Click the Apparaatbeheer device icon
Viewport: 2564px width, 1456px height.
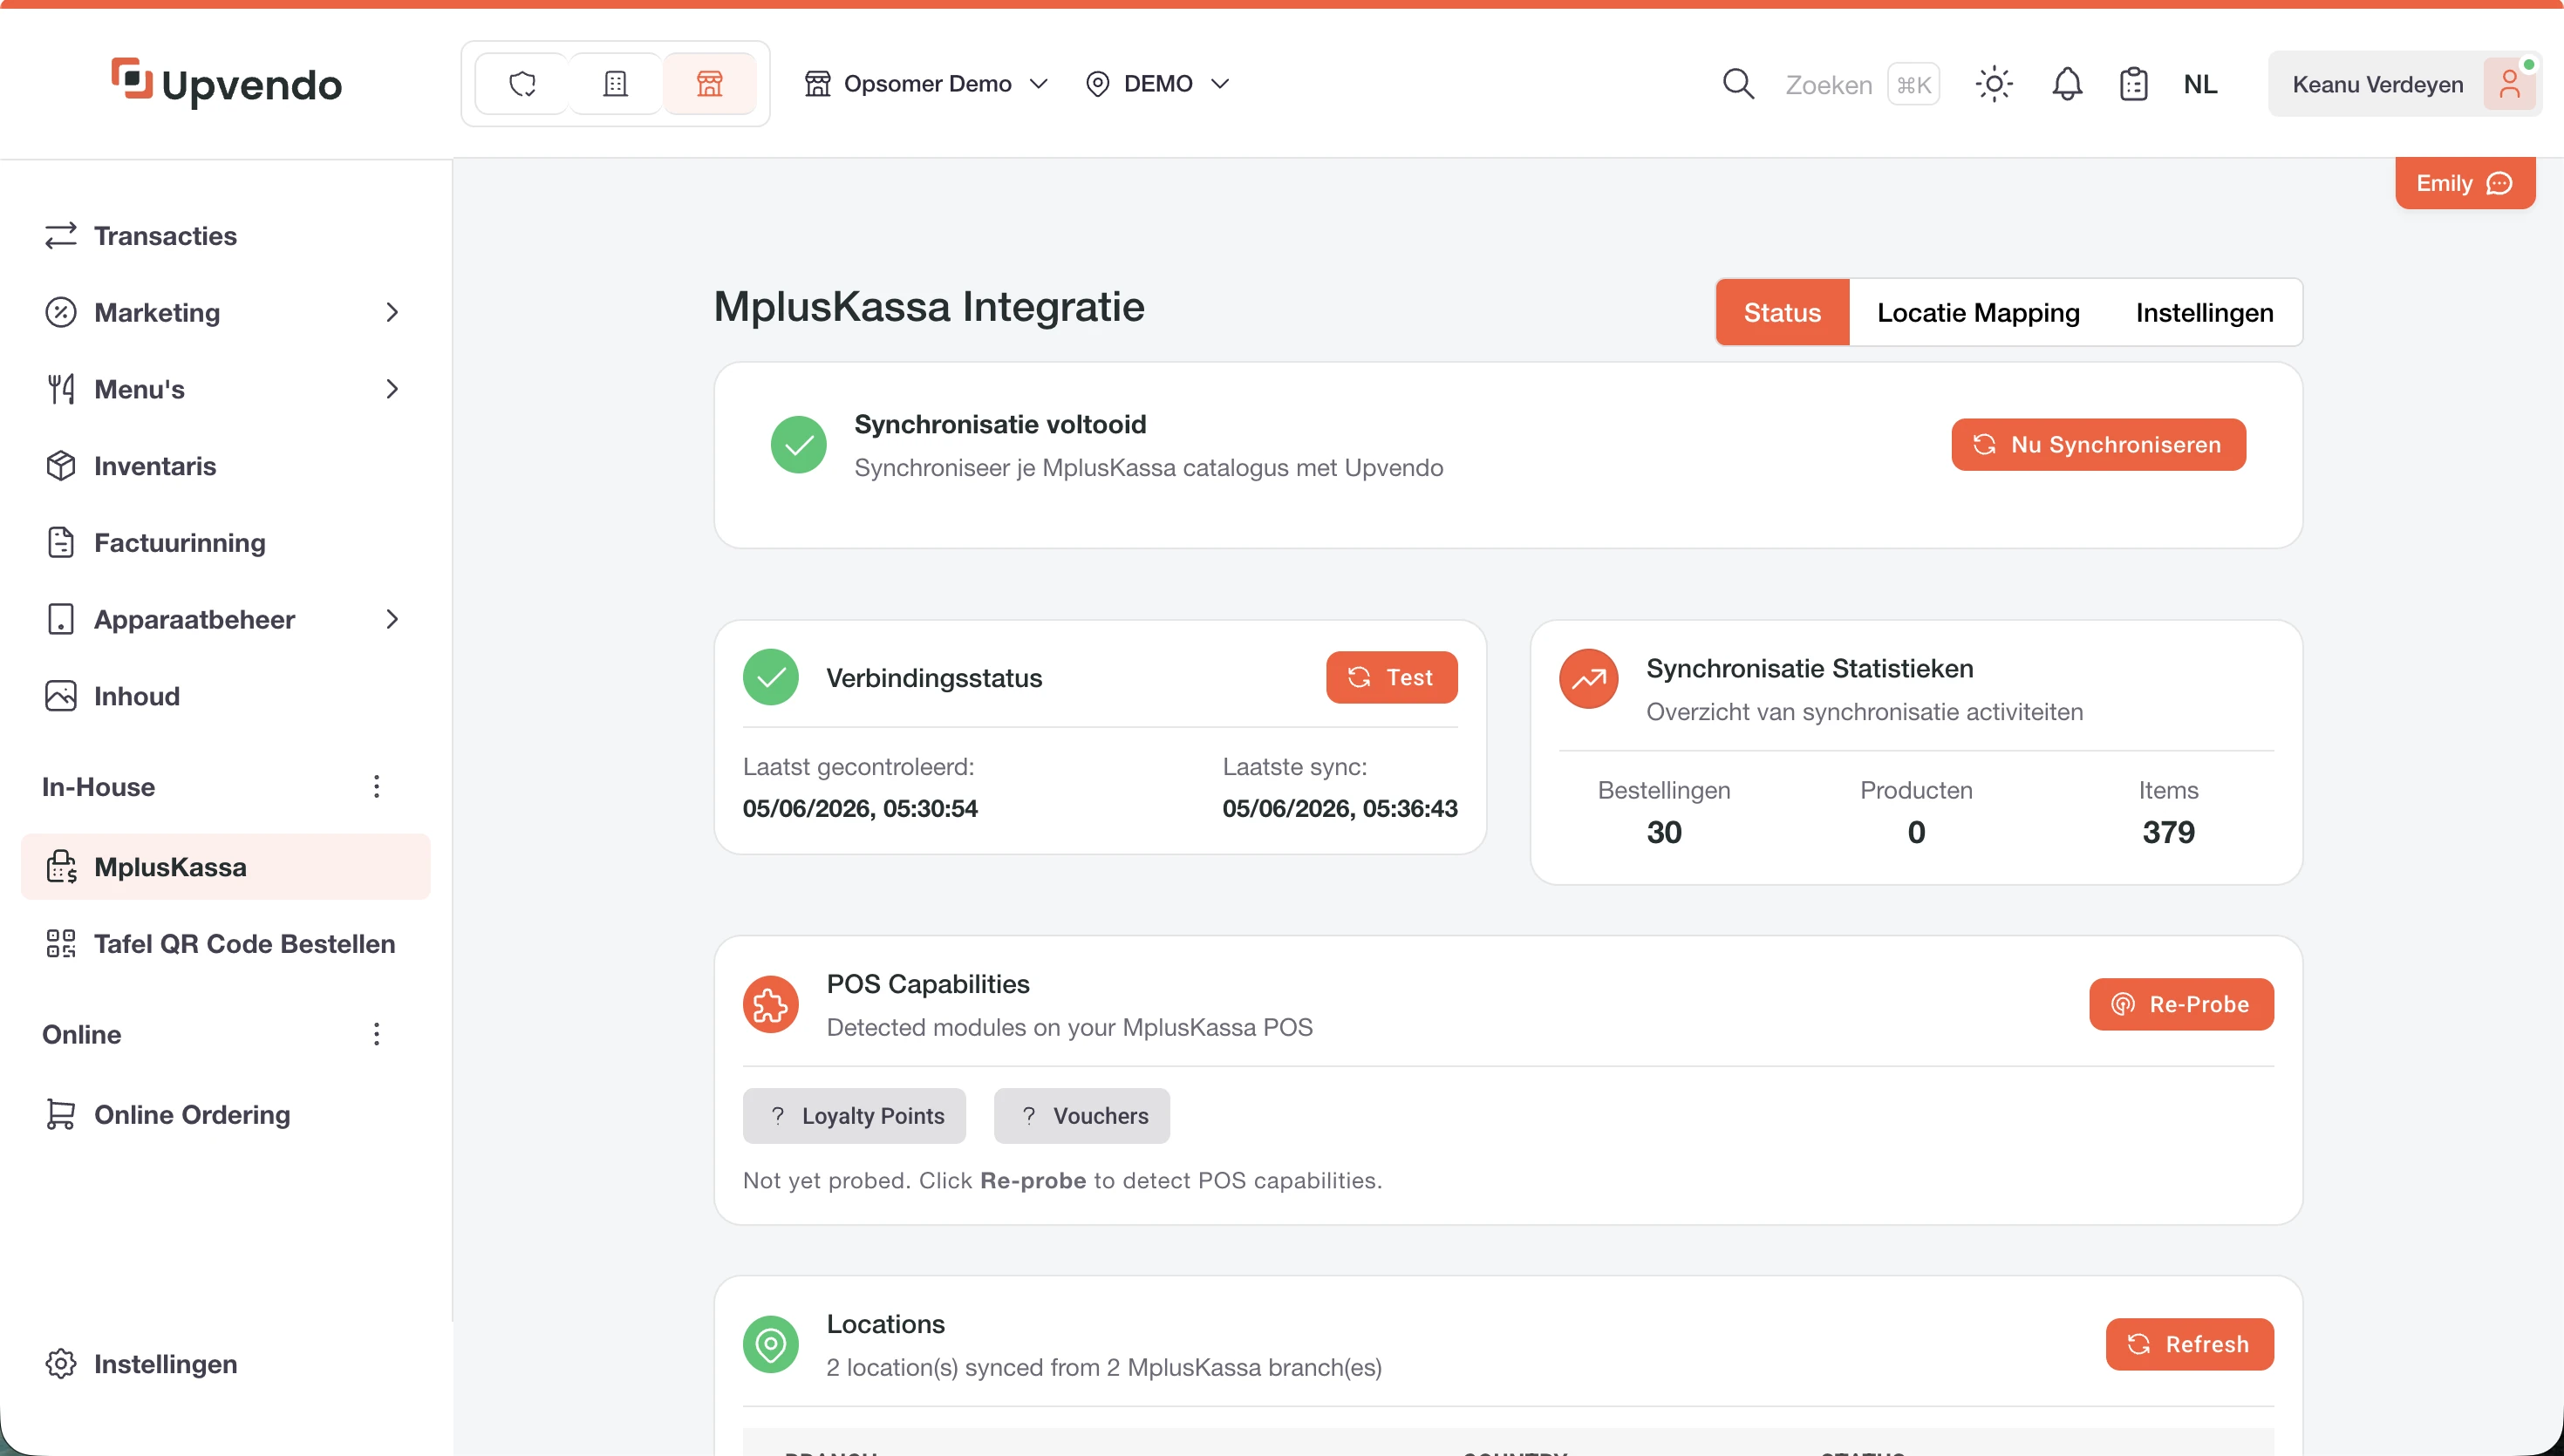[x=61, y=620]
